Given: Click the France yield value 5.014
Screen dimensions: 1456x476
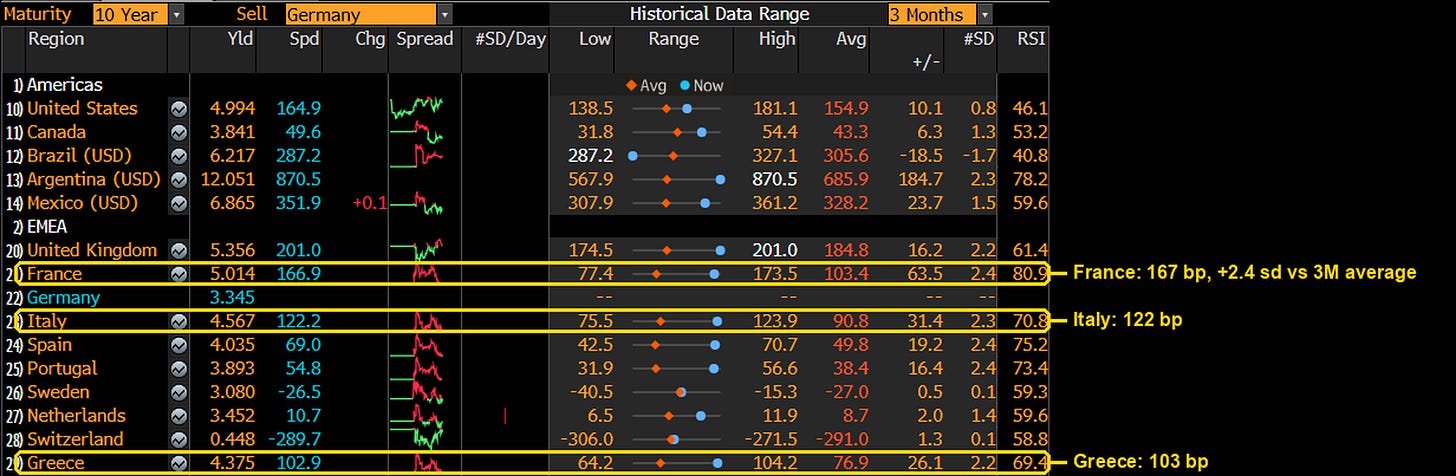Looking at the screenshot, I should pos(231,274).
